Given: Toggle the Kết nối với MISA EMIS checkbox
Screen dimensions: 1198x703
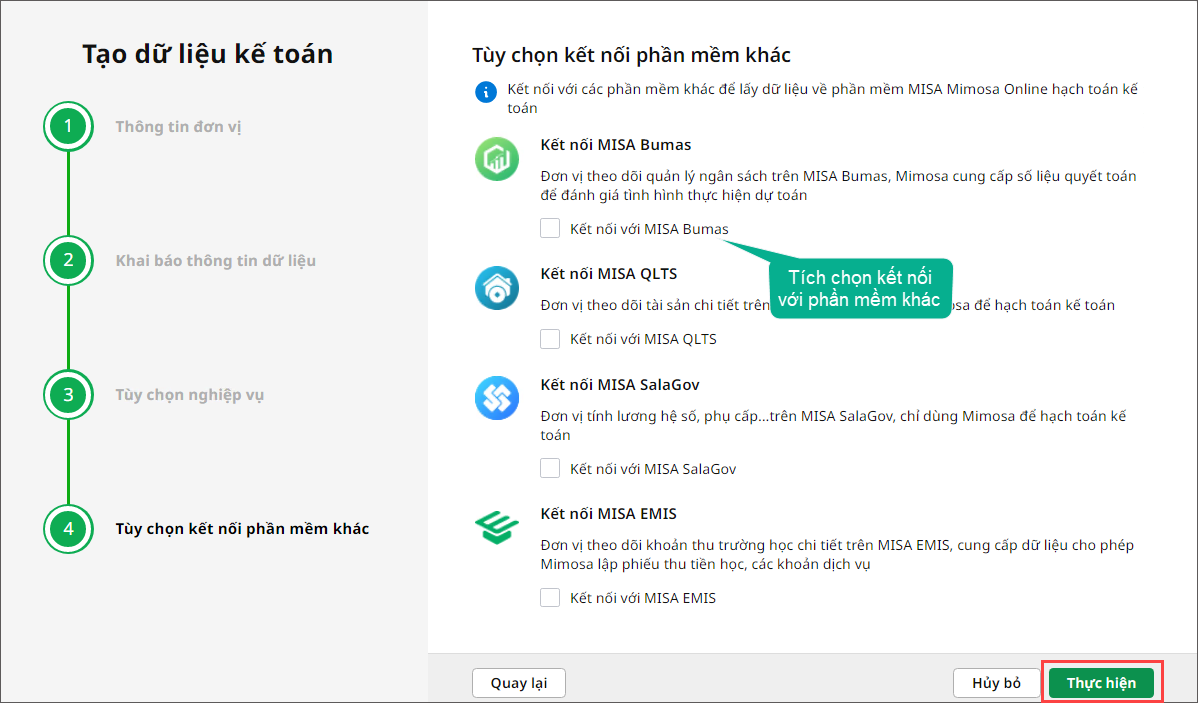Looking at the screenshot, I should (550, 598).
